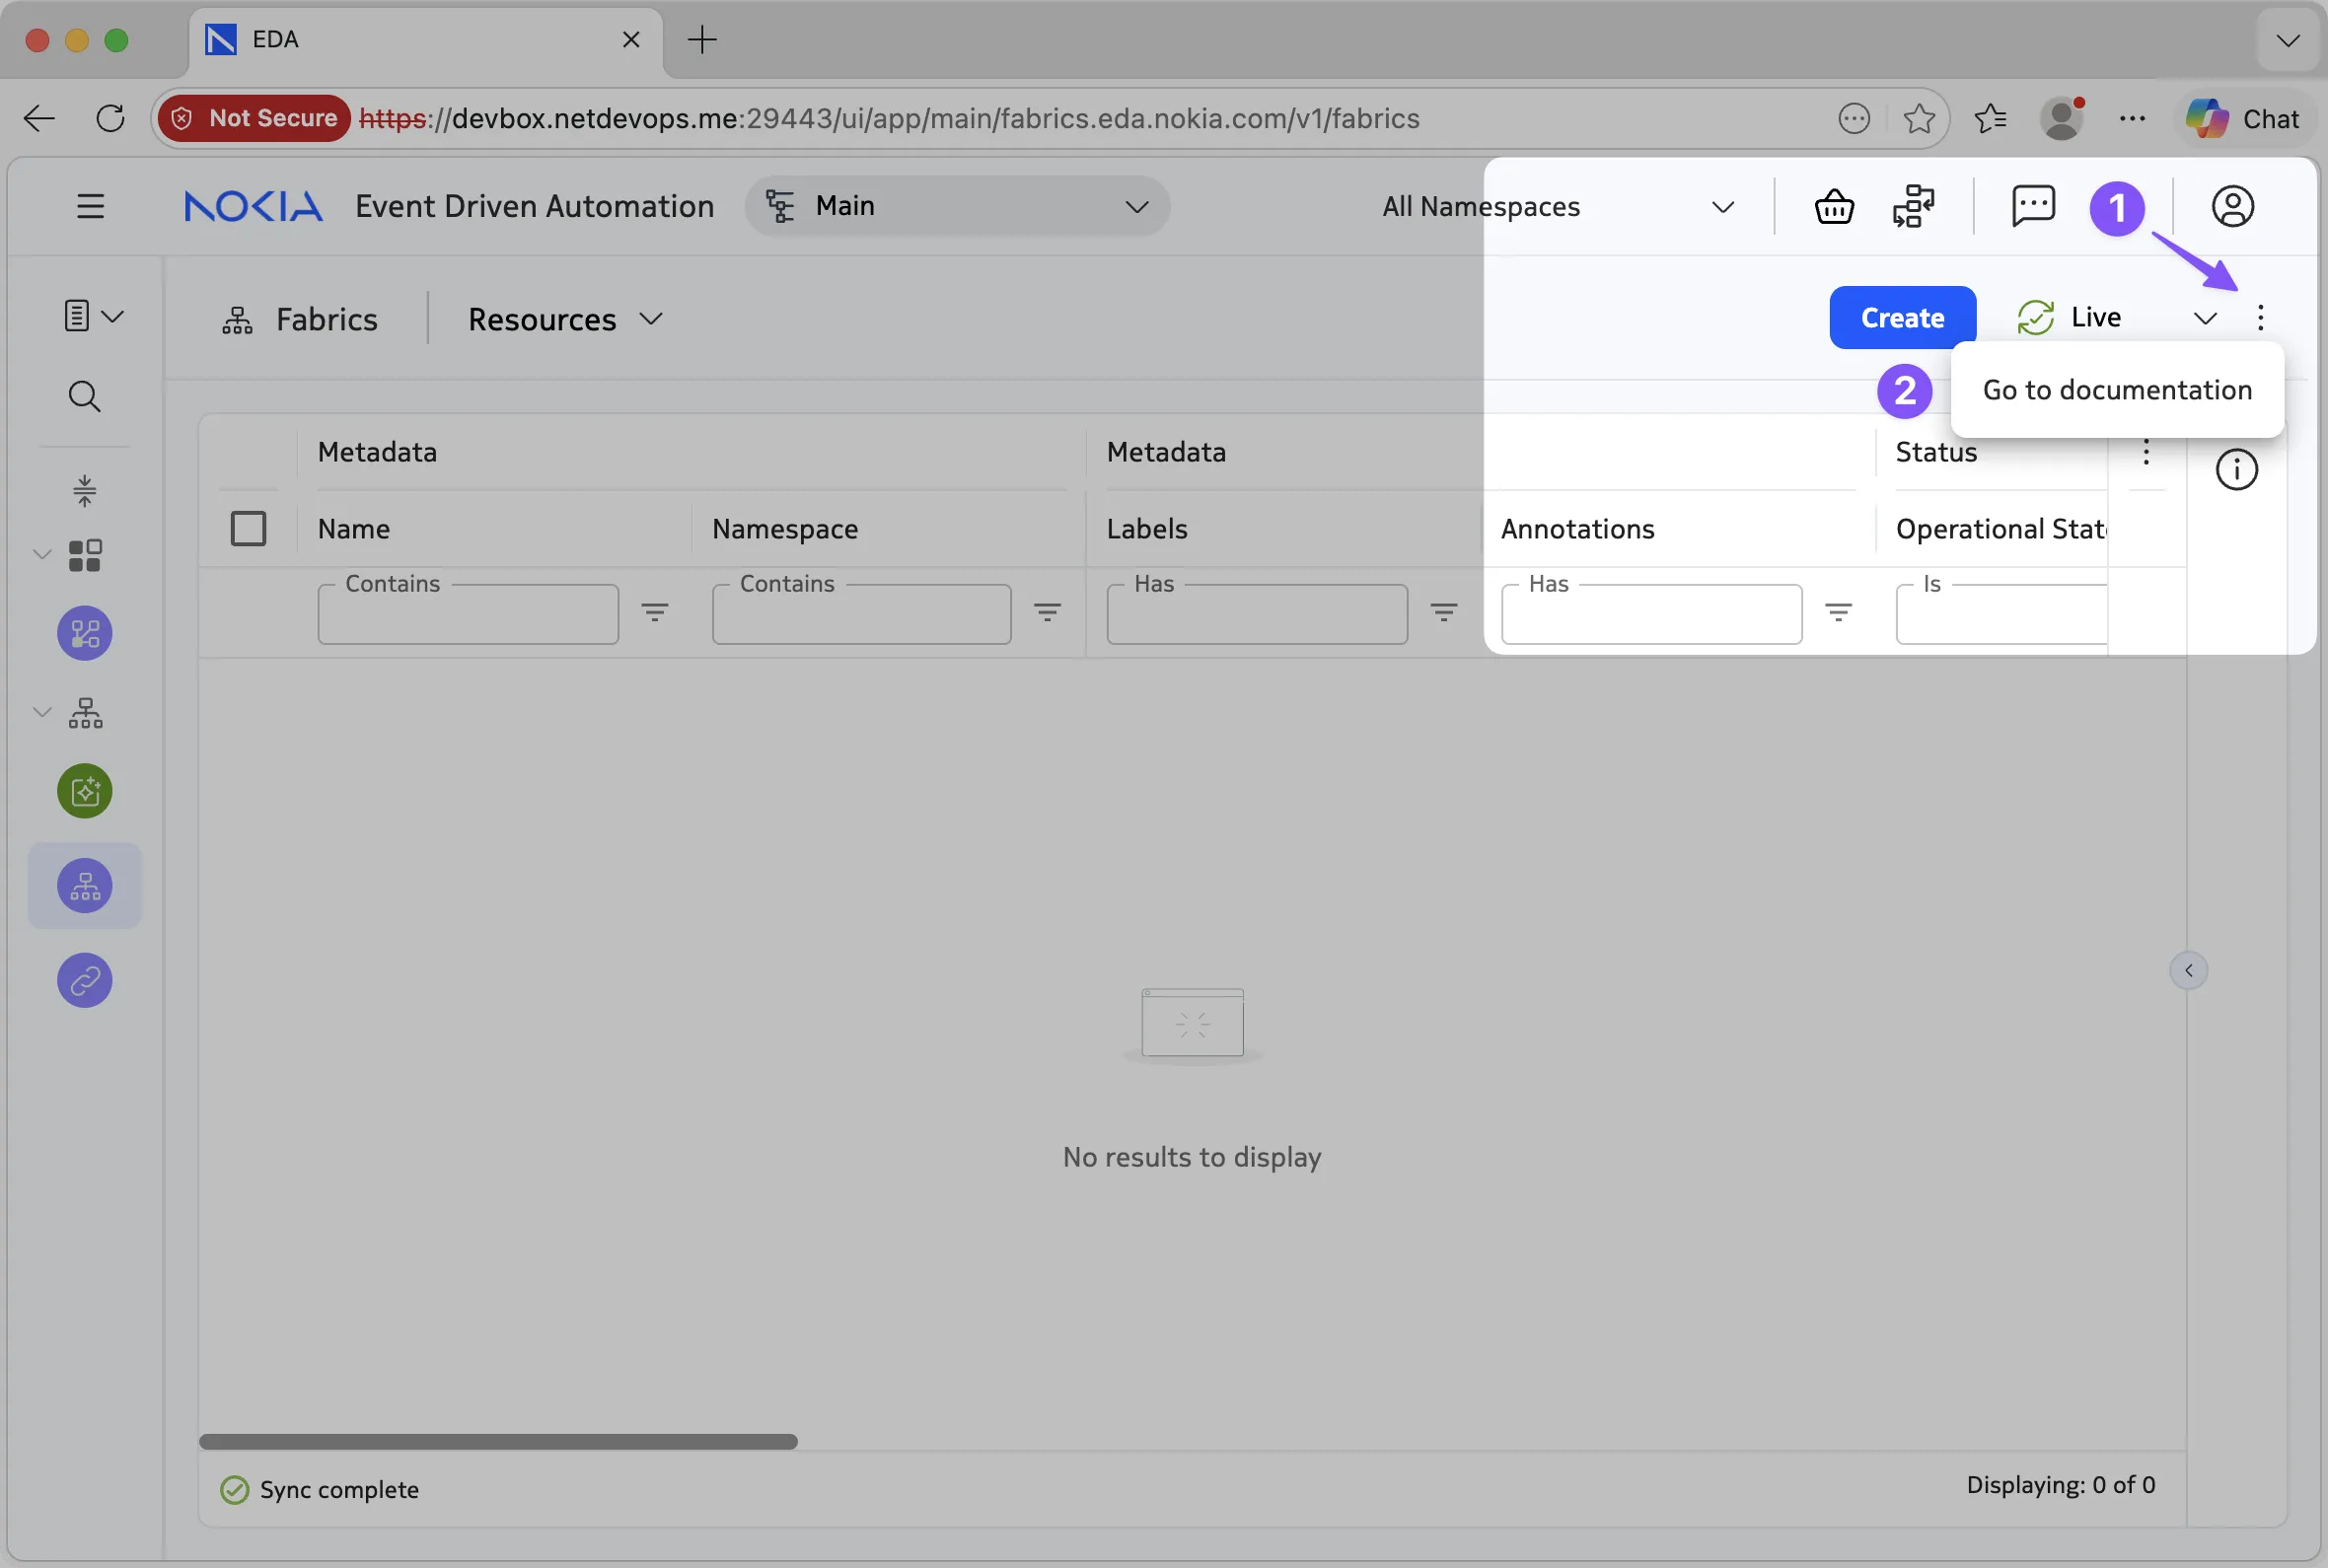Open the table three-dot column menu
This screenshot has height=1568, width=2328.
(x=2146, y=452)
